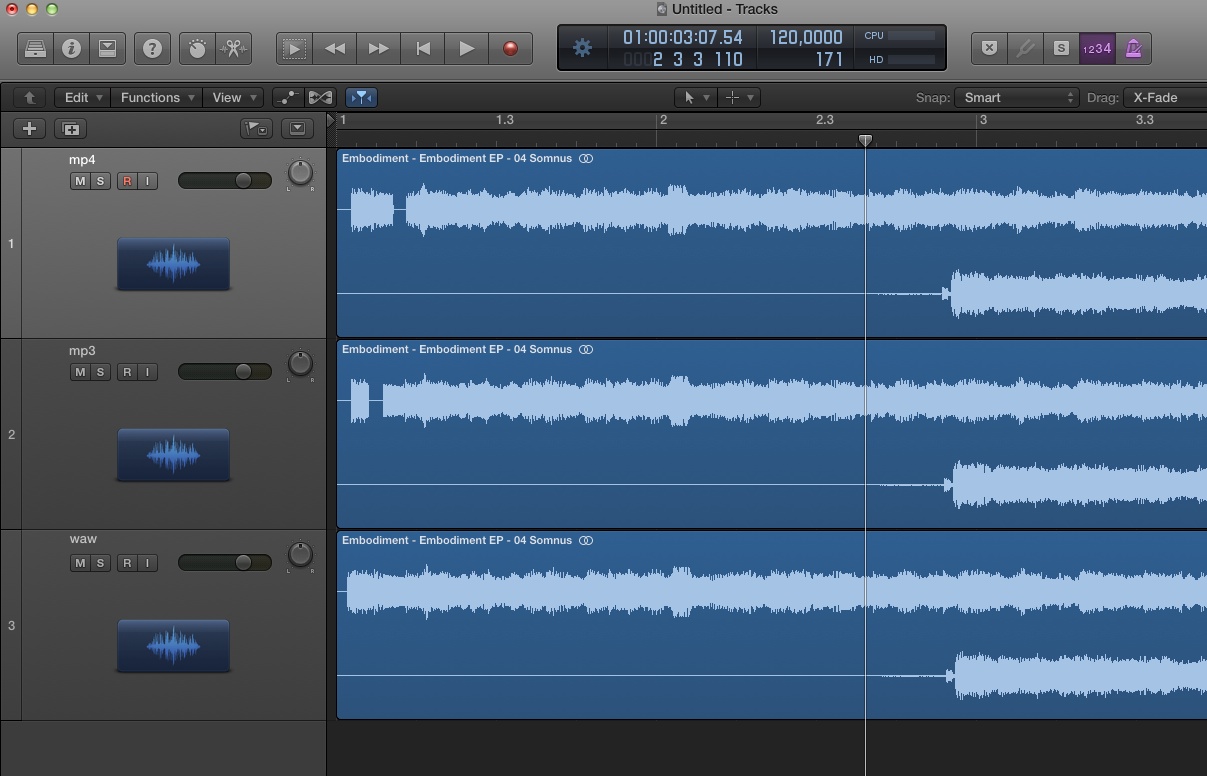Enable the Metronome click
1207x776 pixels.
tap(1134, 48)
